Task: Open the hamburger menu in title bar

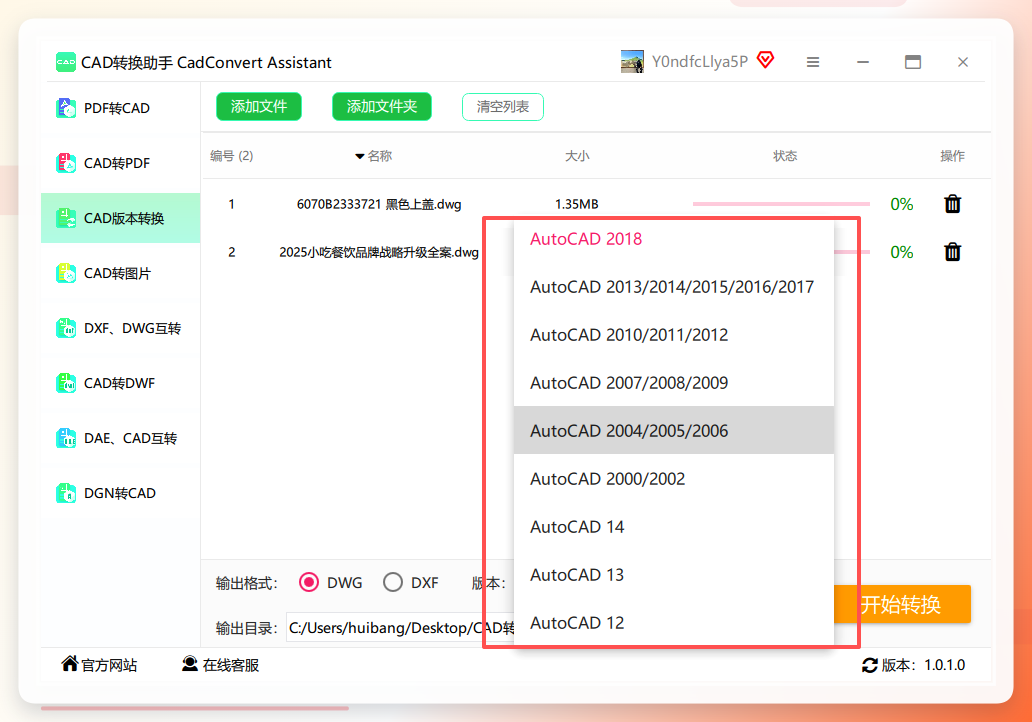Action: coord(813,62)
